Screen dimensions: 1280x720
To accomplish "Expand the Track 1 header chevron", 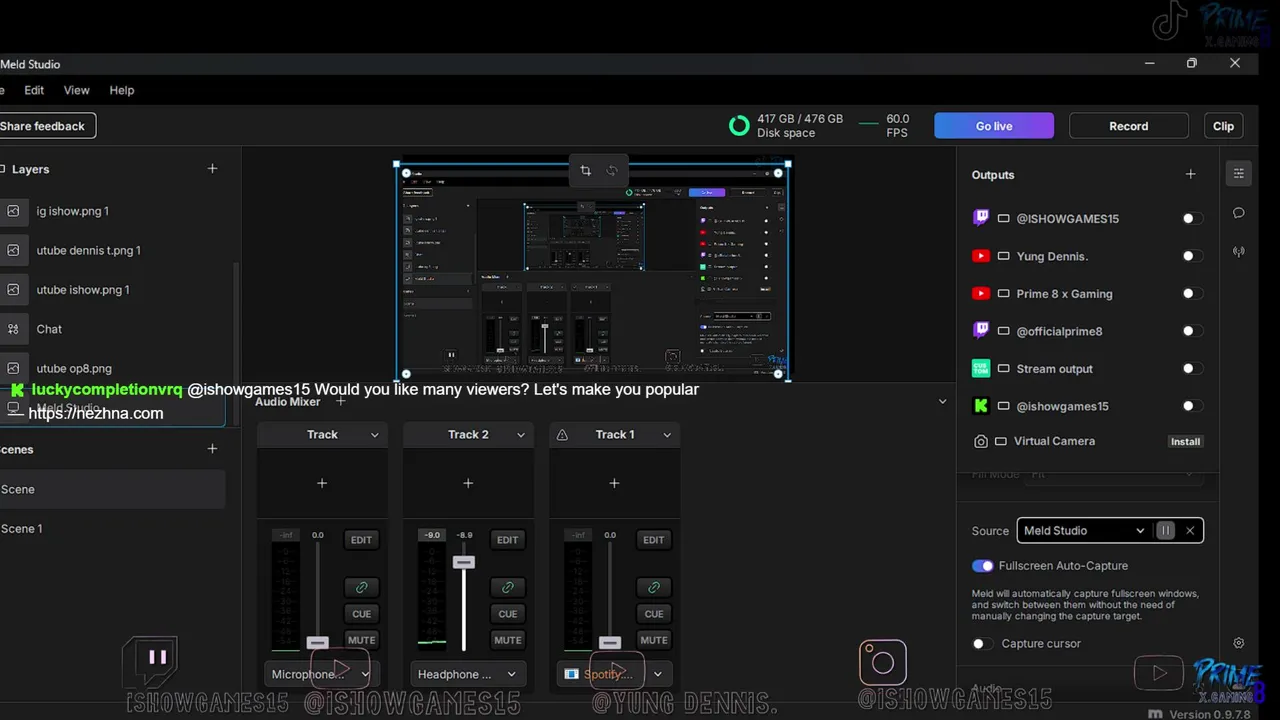I will (x=667, y=434).
